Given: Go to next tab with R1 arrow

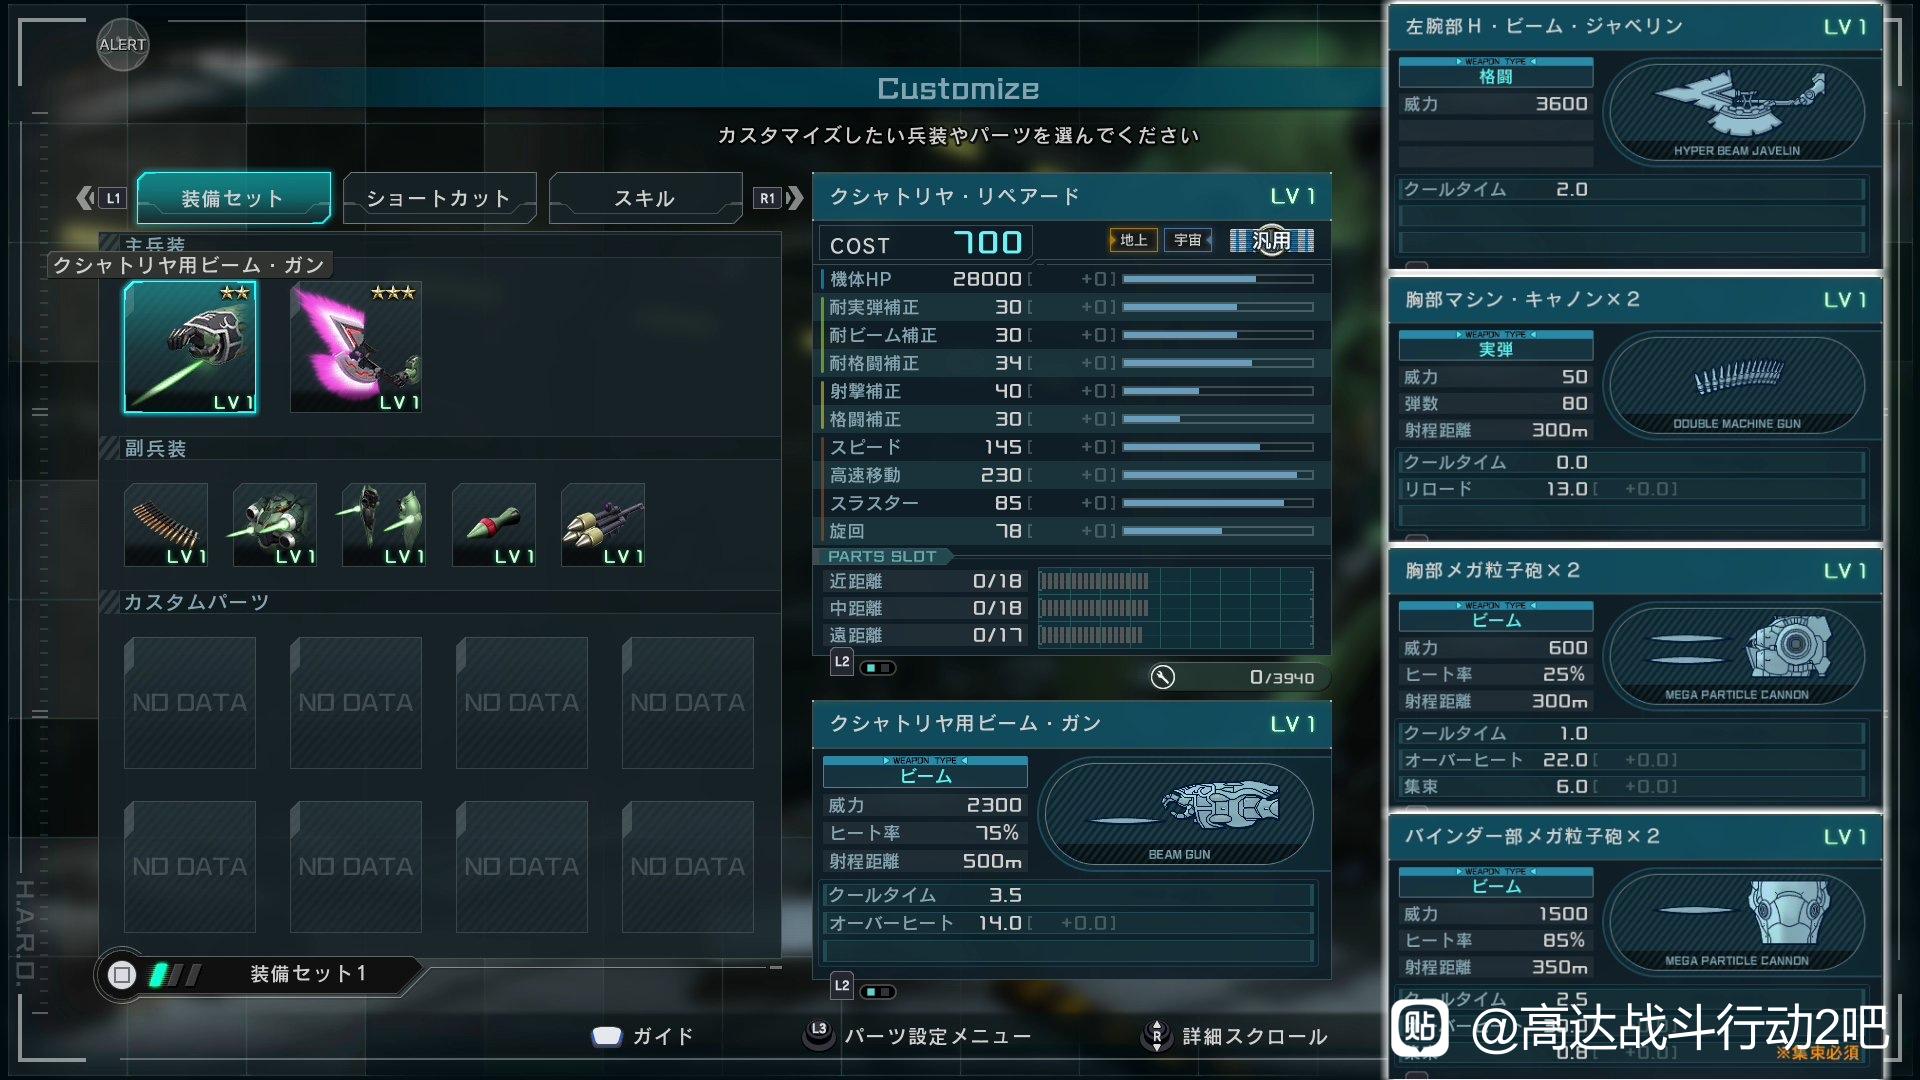Looking at the screenshot, I should tap(778, 198).
